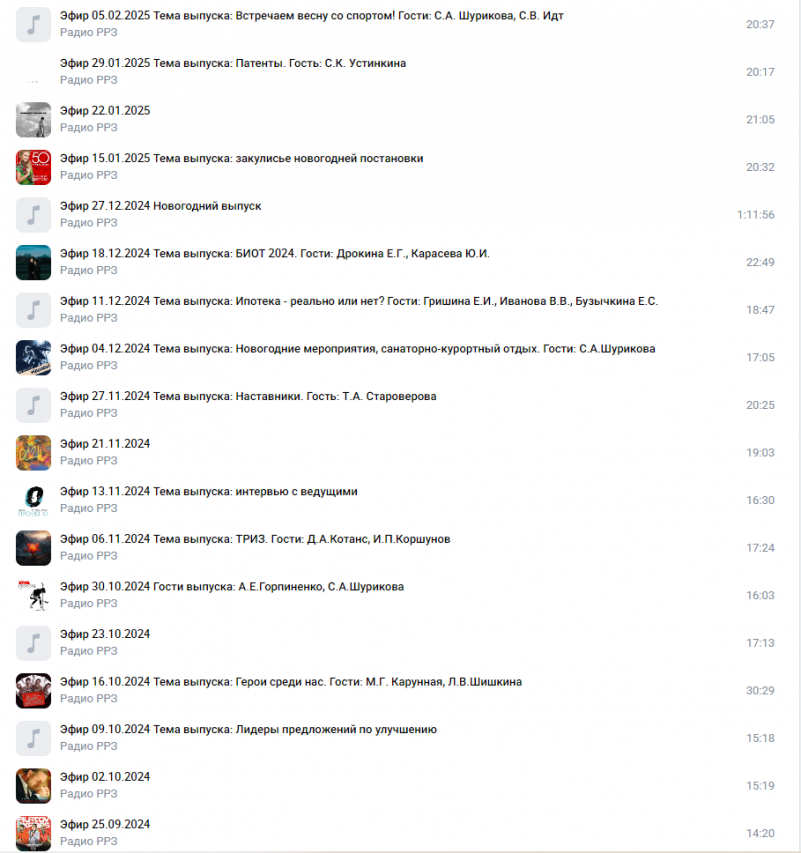The height and width of the screenshot is (853, 801).
Task: Click the red cover thumbnail of Эфир 15.01.2025
Action: (x=33, y=167)
